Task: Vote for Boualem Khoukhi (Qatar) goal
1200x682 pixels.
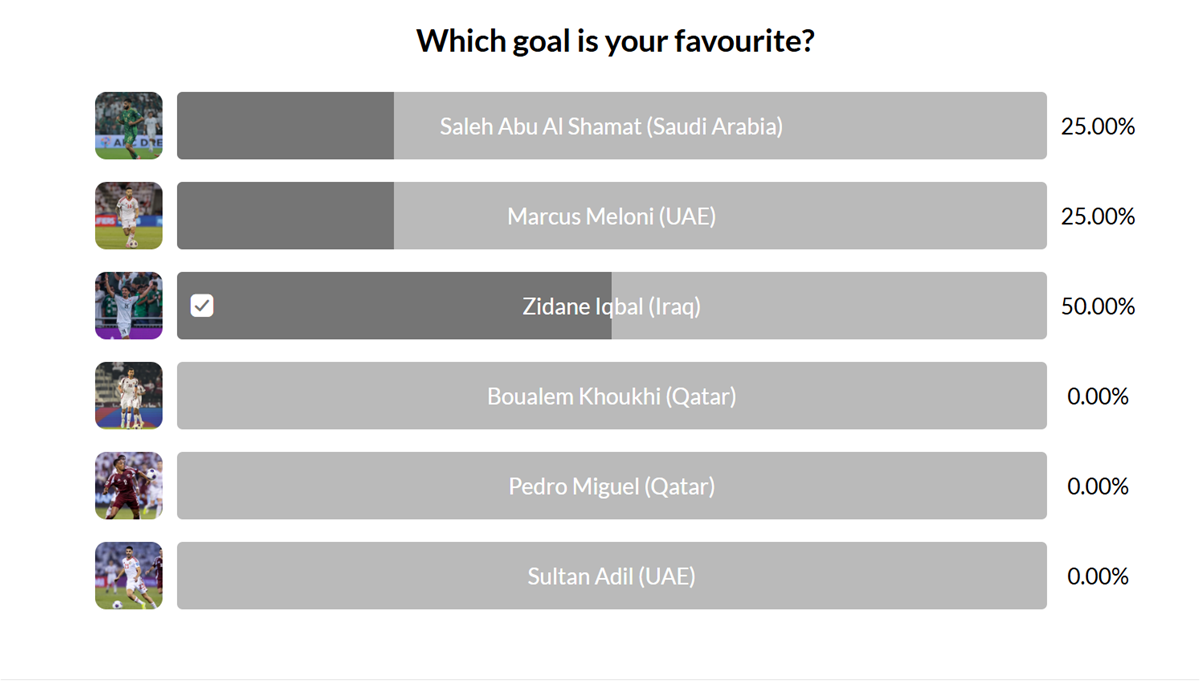Action: point(611,396)
